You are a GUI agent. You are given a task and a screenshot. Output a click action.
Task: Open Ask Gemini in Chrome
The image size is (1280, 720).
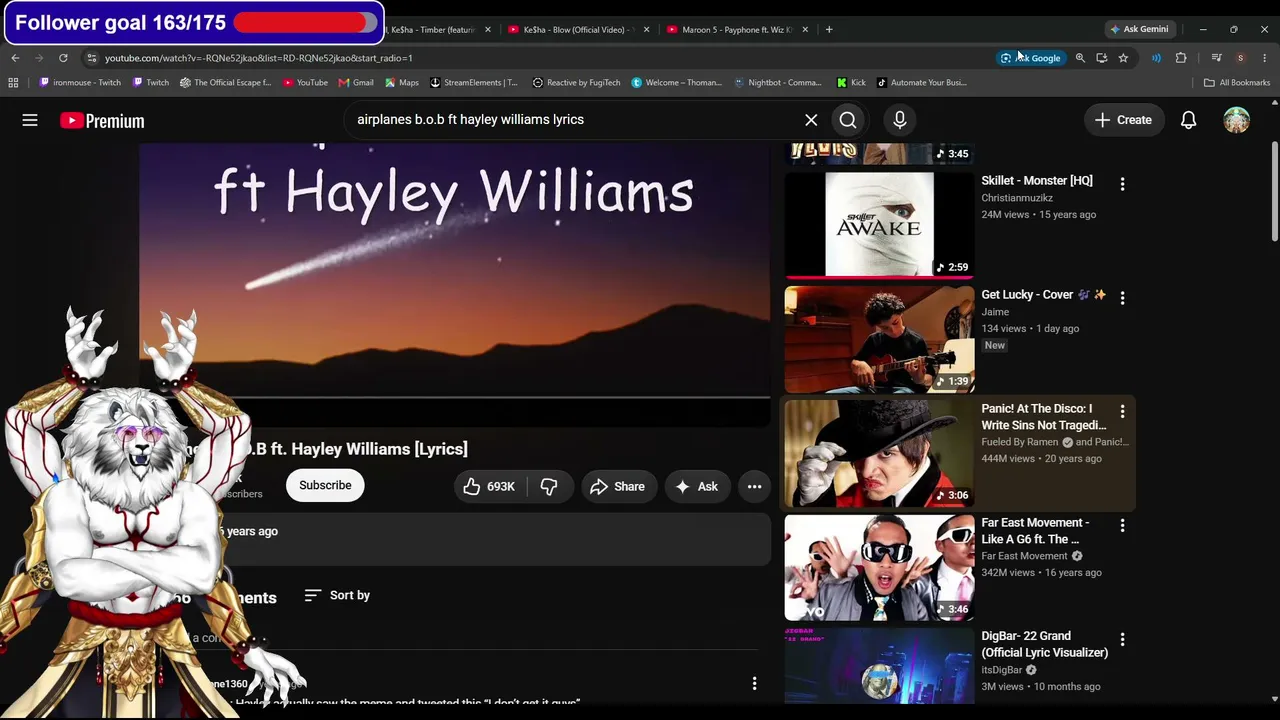tap(1139, 29)
